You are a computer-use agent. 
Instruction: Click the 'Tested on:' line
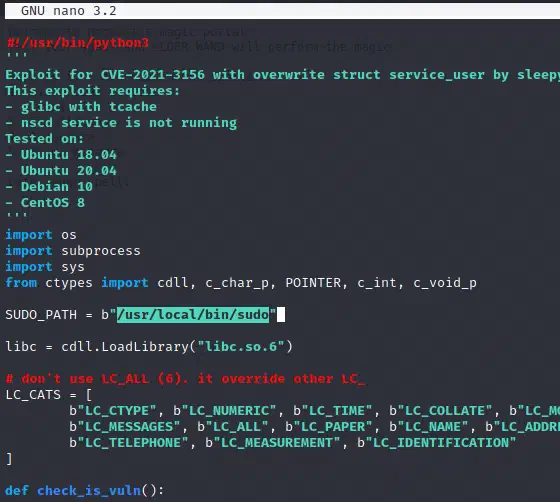pos(44,139)
